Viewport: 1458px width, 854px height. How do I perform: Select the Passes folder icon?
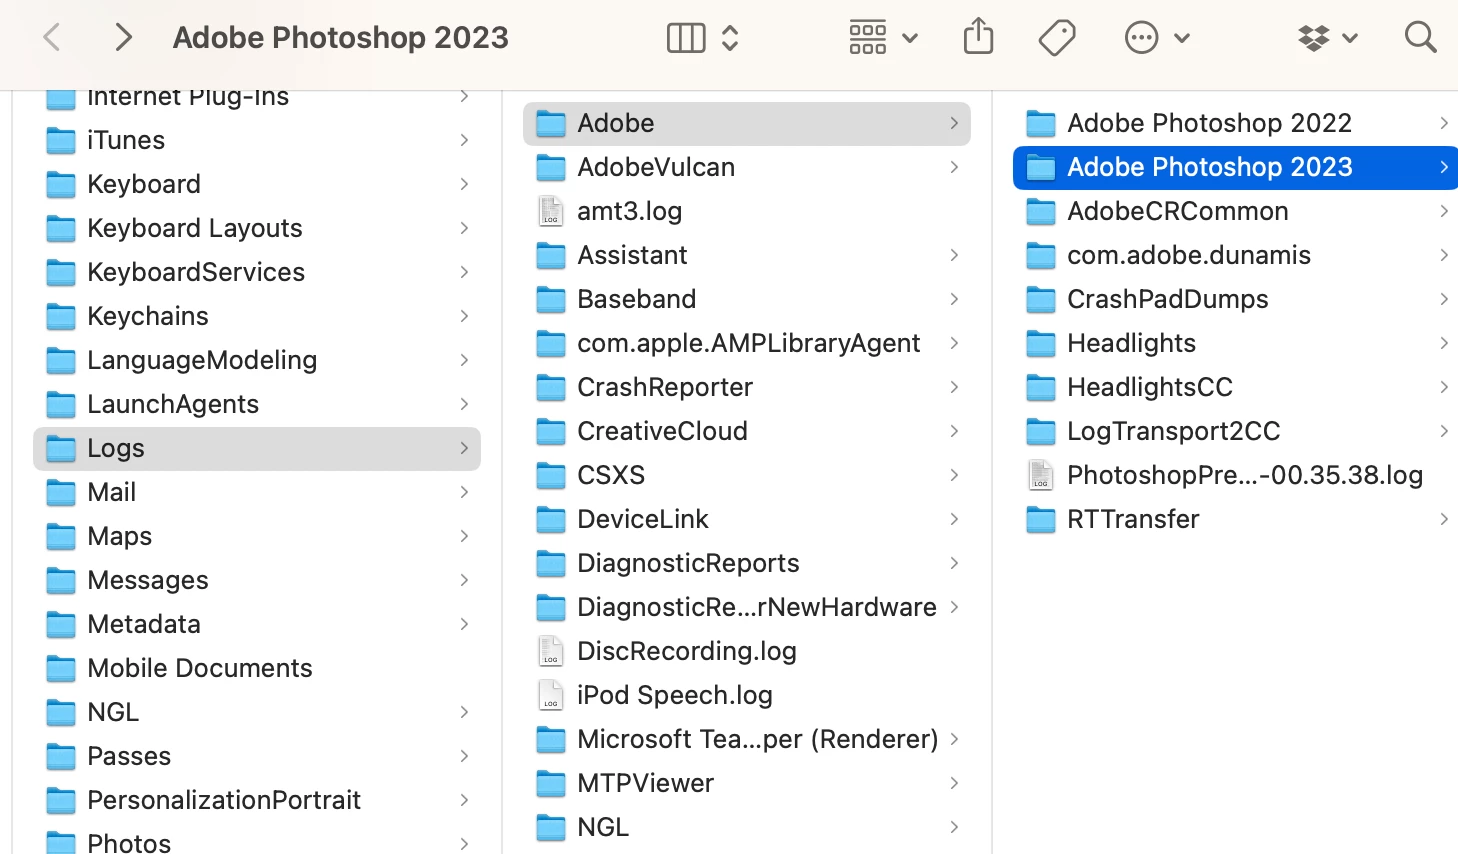61,757
